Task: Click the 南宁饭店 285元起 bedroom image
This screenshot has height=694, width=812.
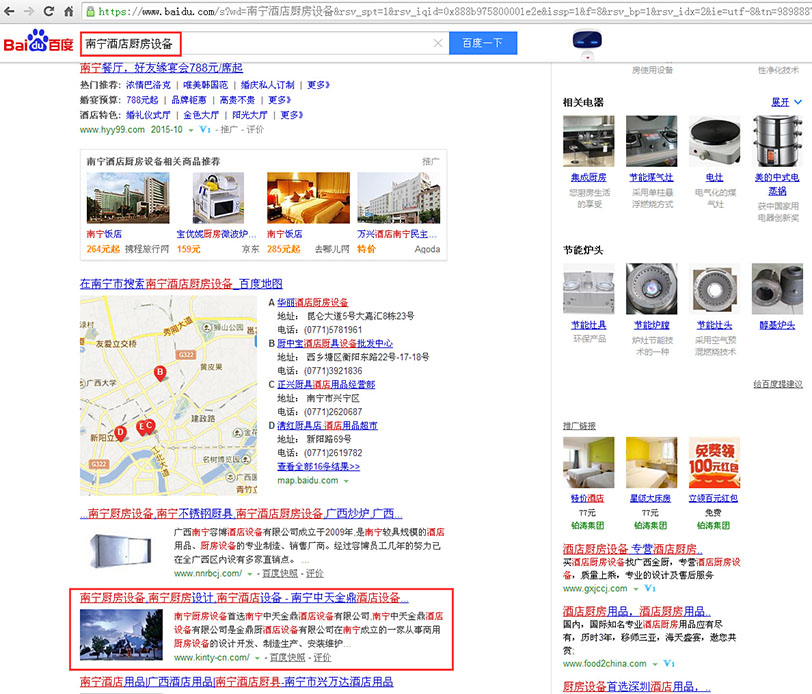Action: (309, 198)
